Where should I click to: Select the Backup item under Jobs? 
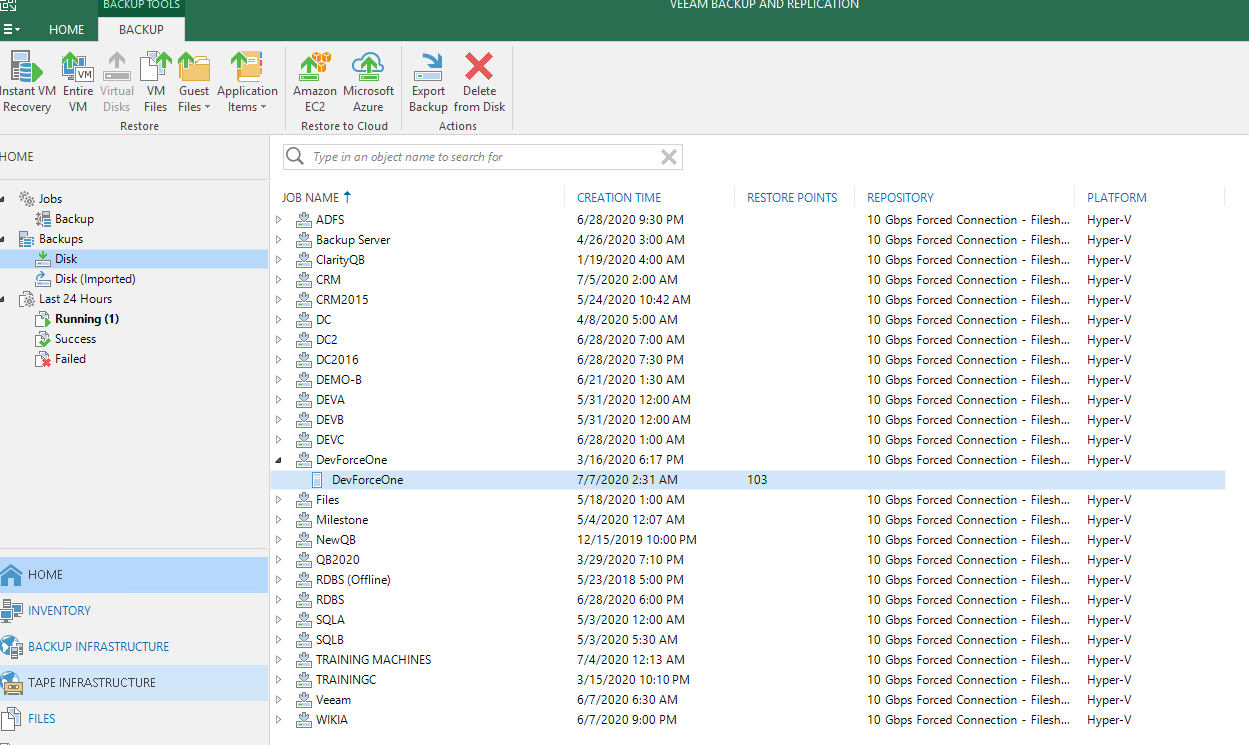74,219
